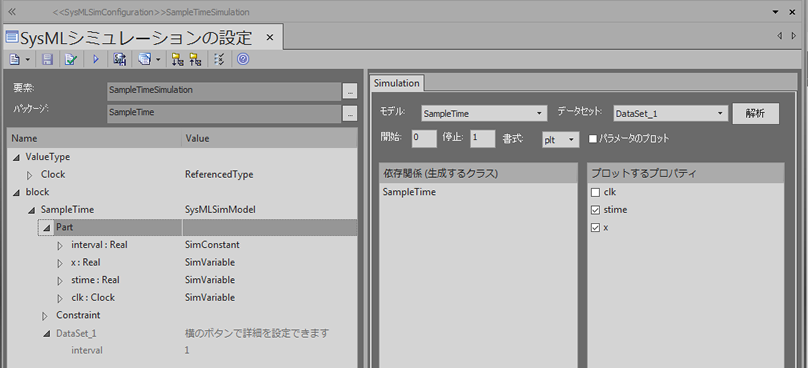Screen dimensions: 808x368
Task: Expand the interval : Real node
Action: 60,245
